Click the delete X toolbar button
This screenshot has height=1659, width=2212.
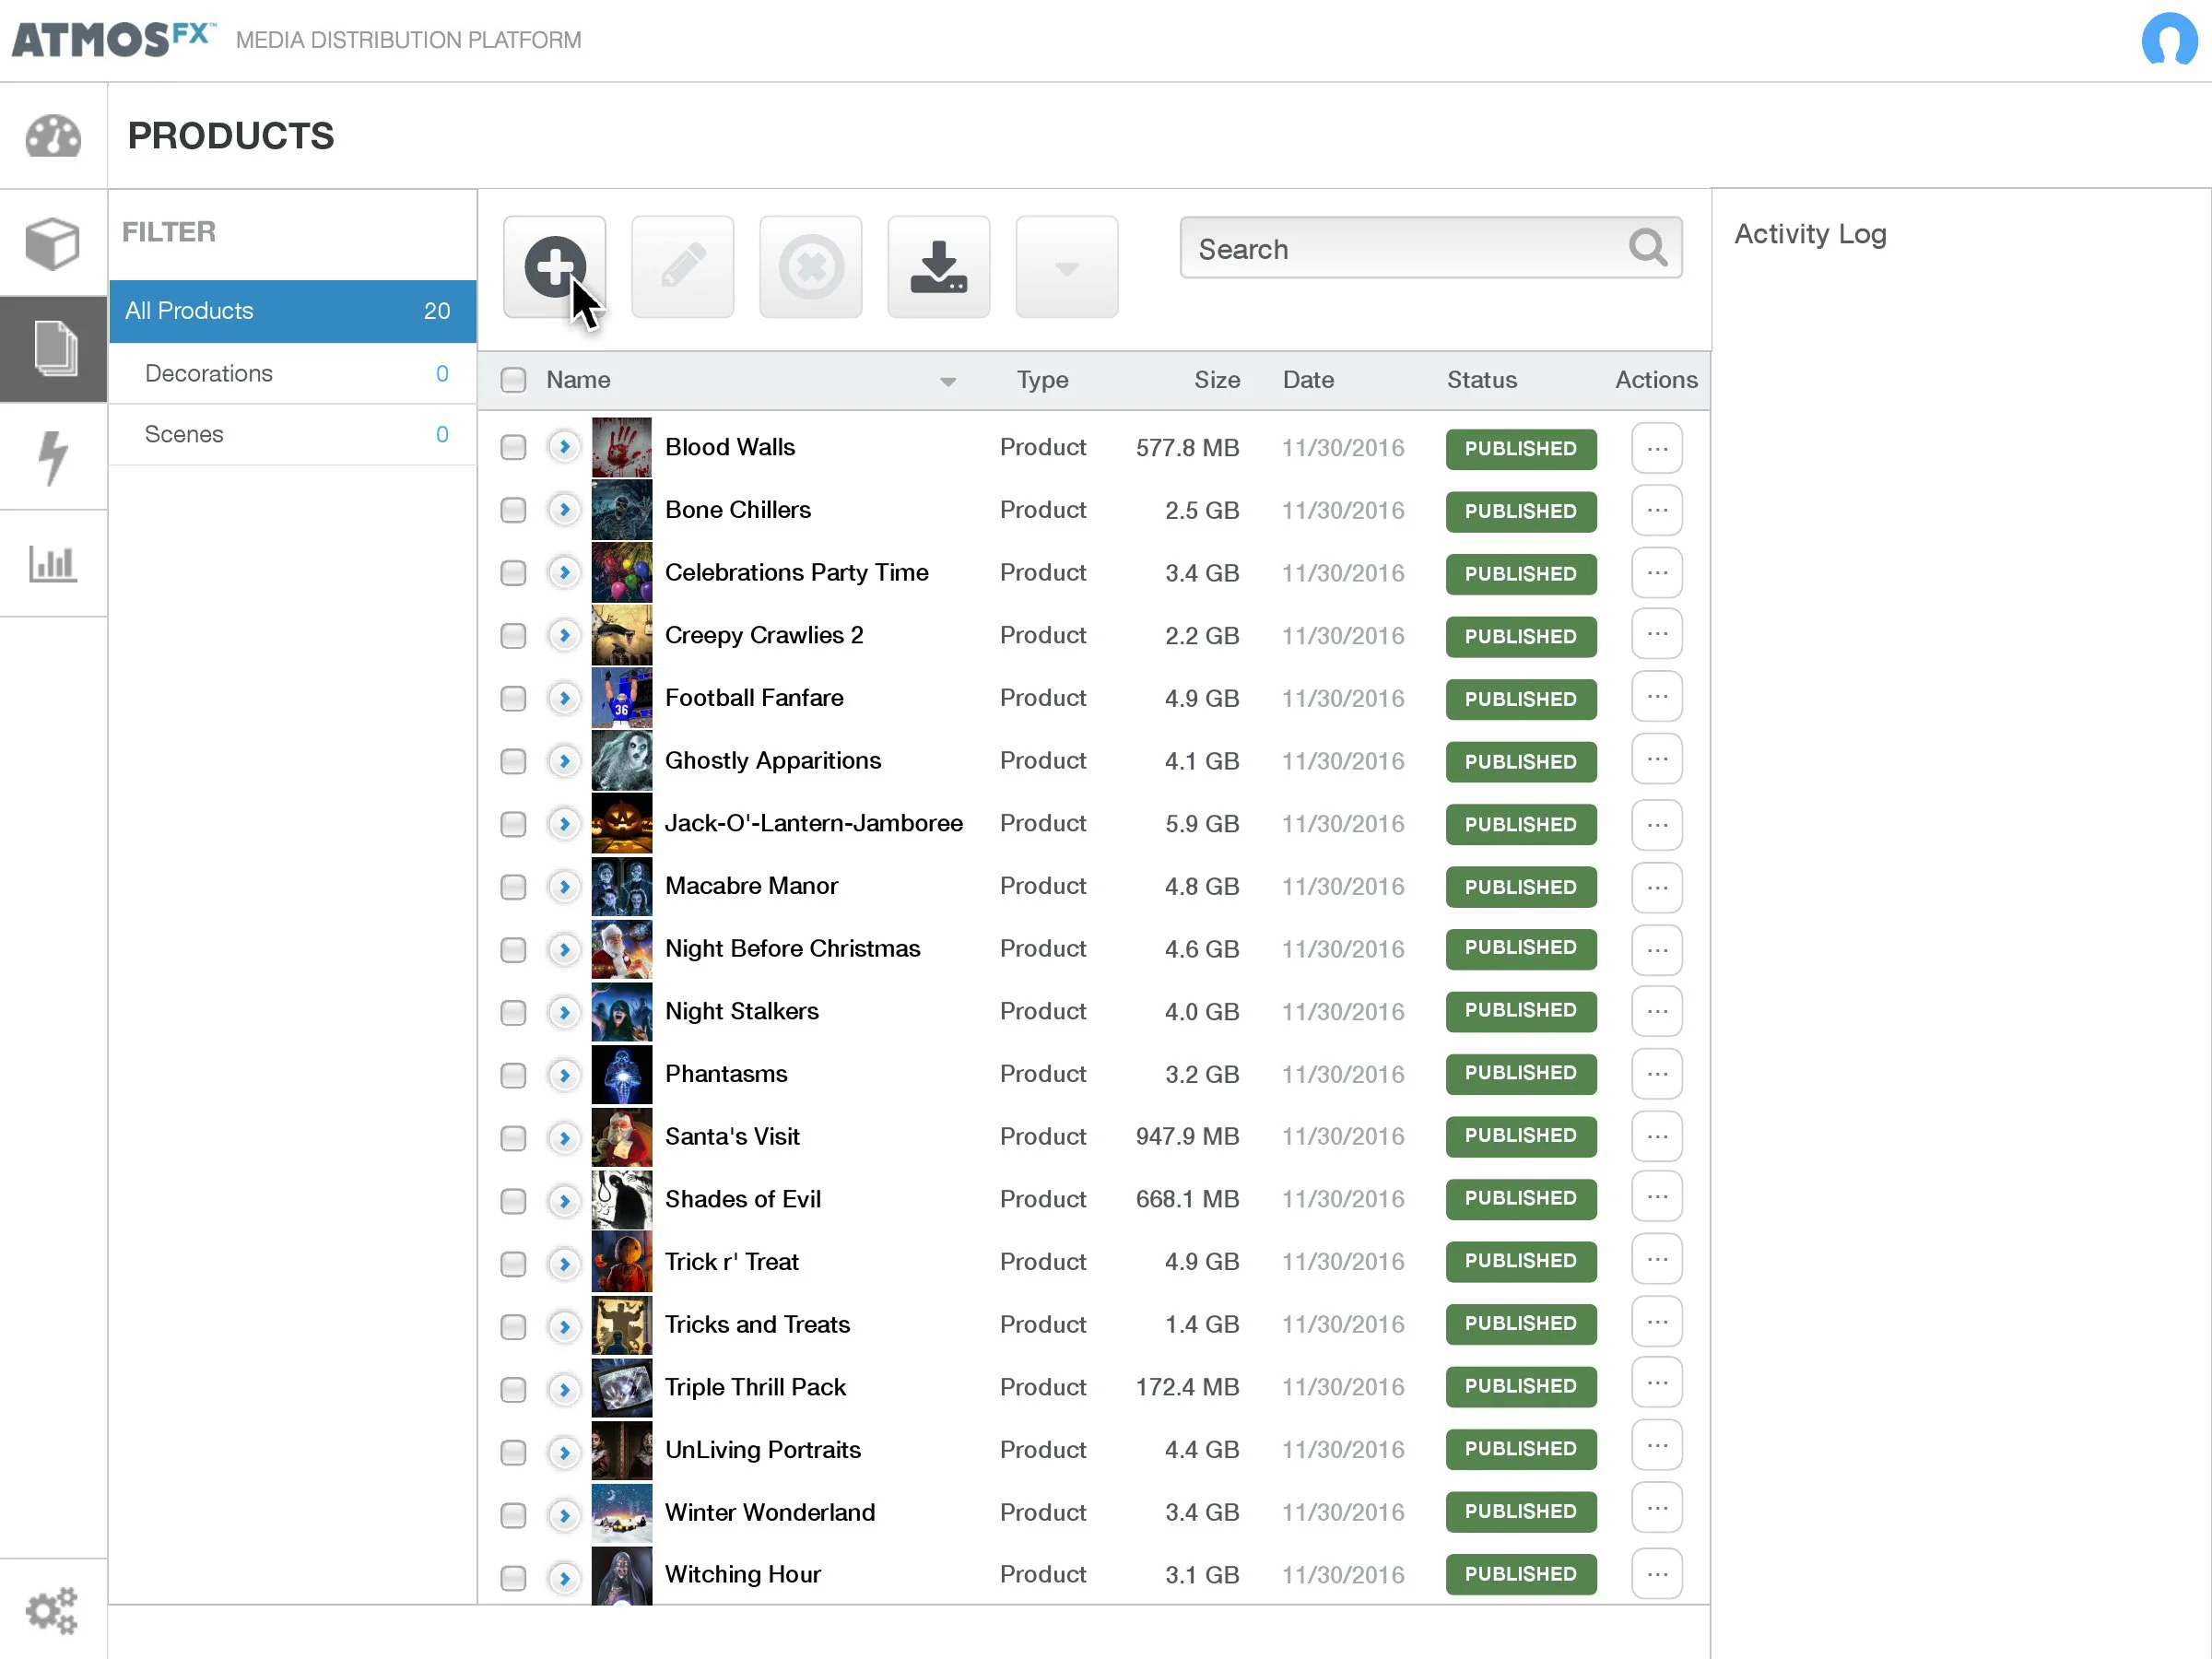click(810, 267)
